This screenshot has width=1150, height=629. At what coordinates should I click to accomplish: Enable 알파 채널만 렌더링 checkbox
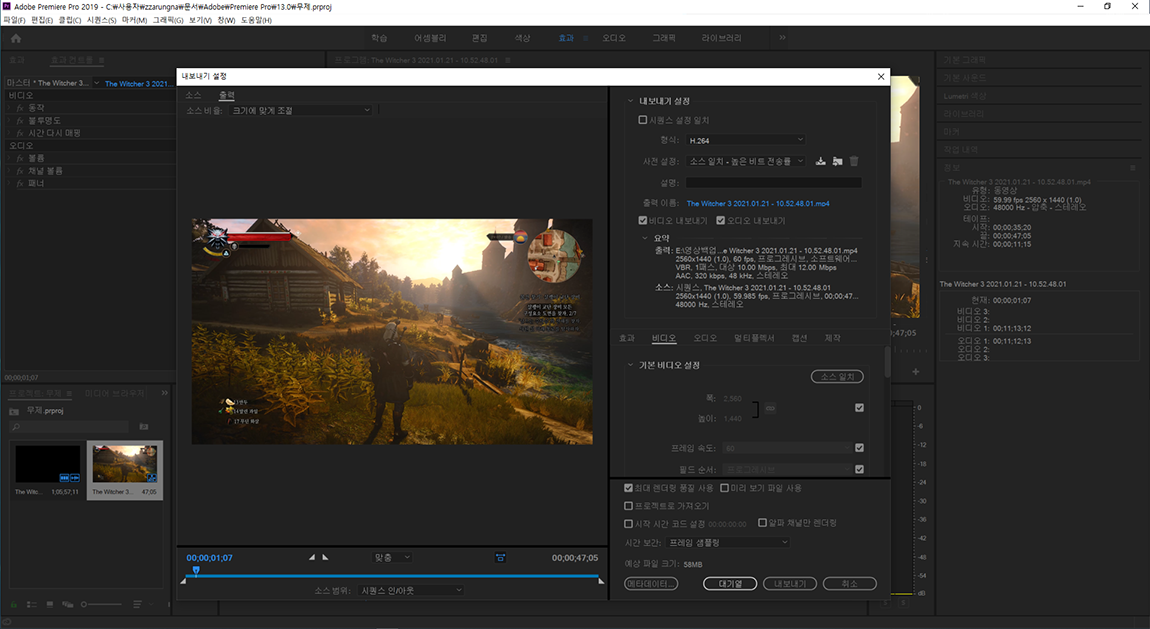(x=762, y=523)
